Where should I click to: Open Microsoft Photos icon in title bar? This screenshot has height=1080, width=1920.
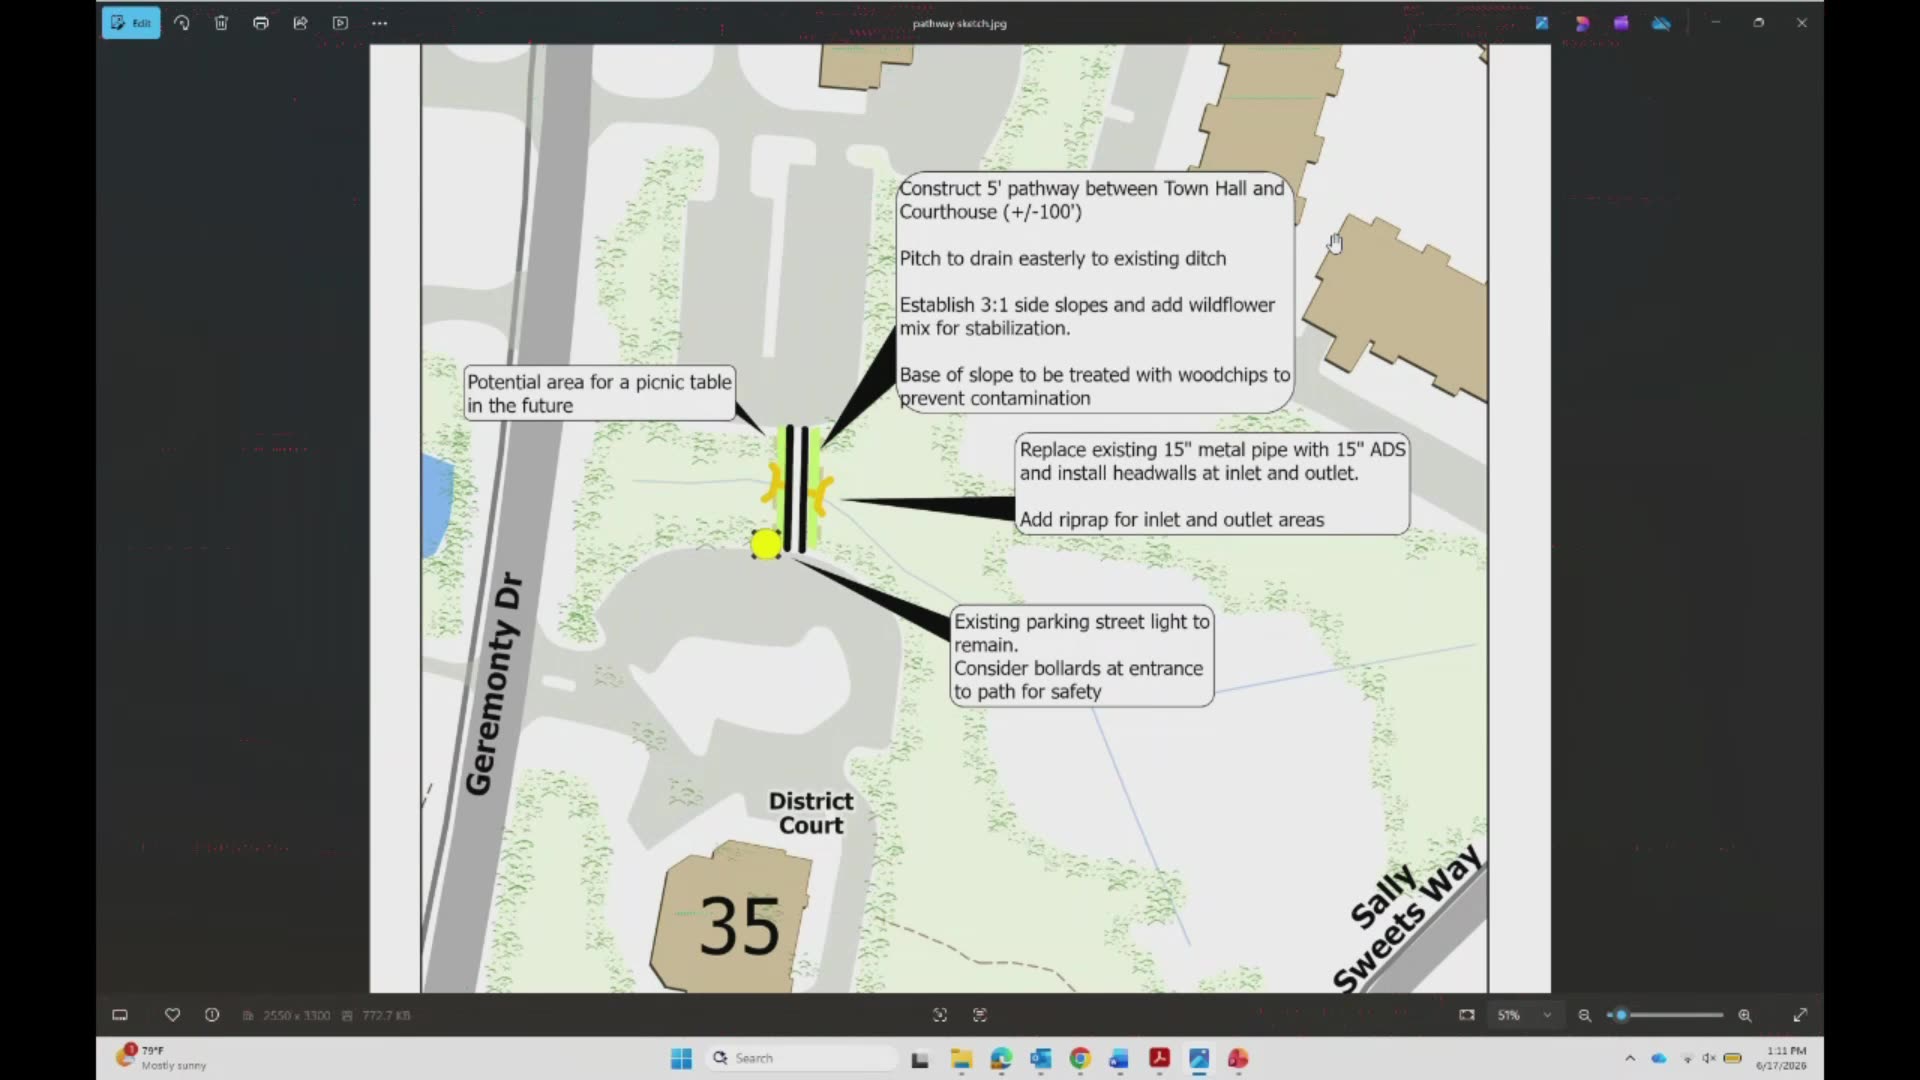[x=1542, y=23]
